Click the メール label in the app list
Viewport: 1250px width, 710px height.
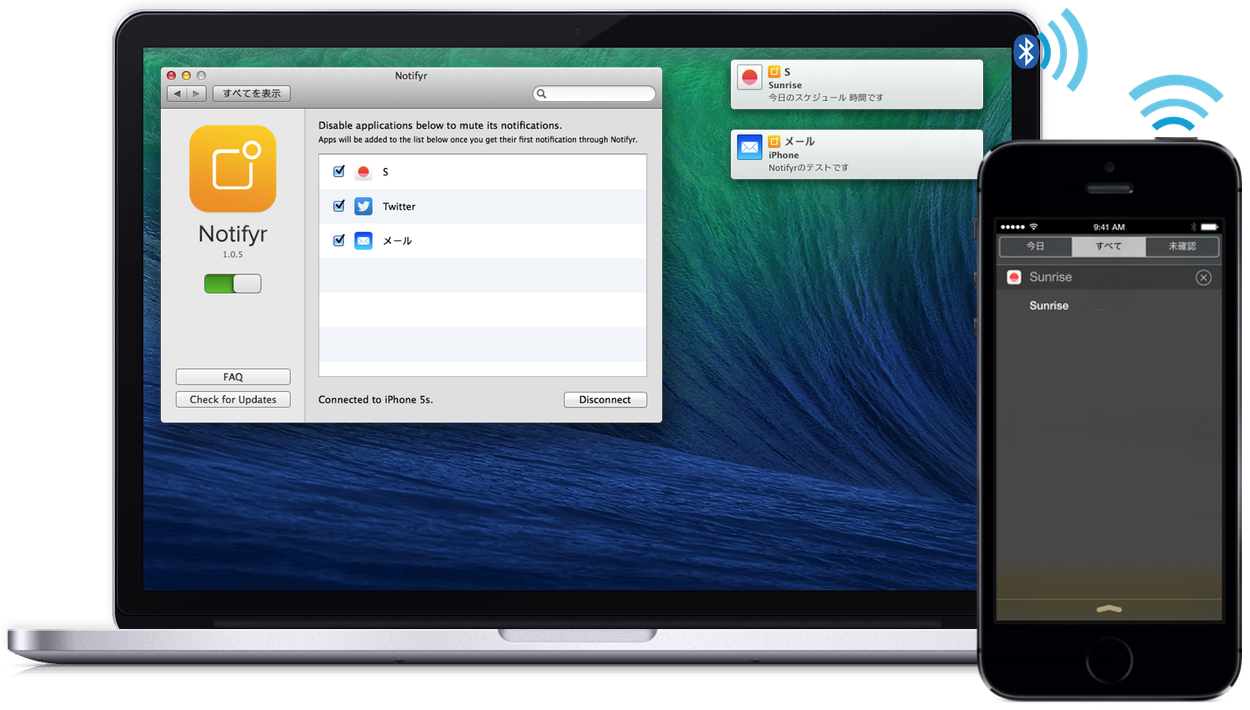pyautogui.click(x=397, y=241)
